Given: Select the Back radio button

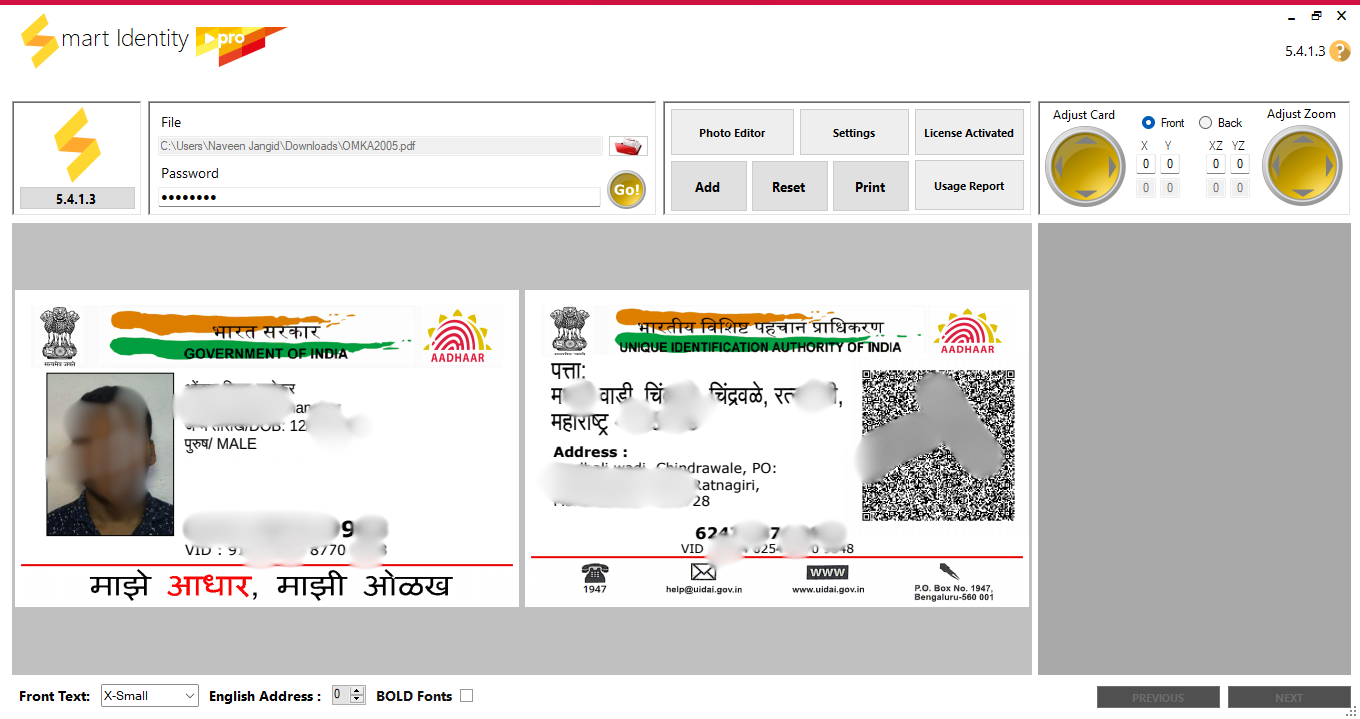Looking at the screenshot, I should (1206, 123).
